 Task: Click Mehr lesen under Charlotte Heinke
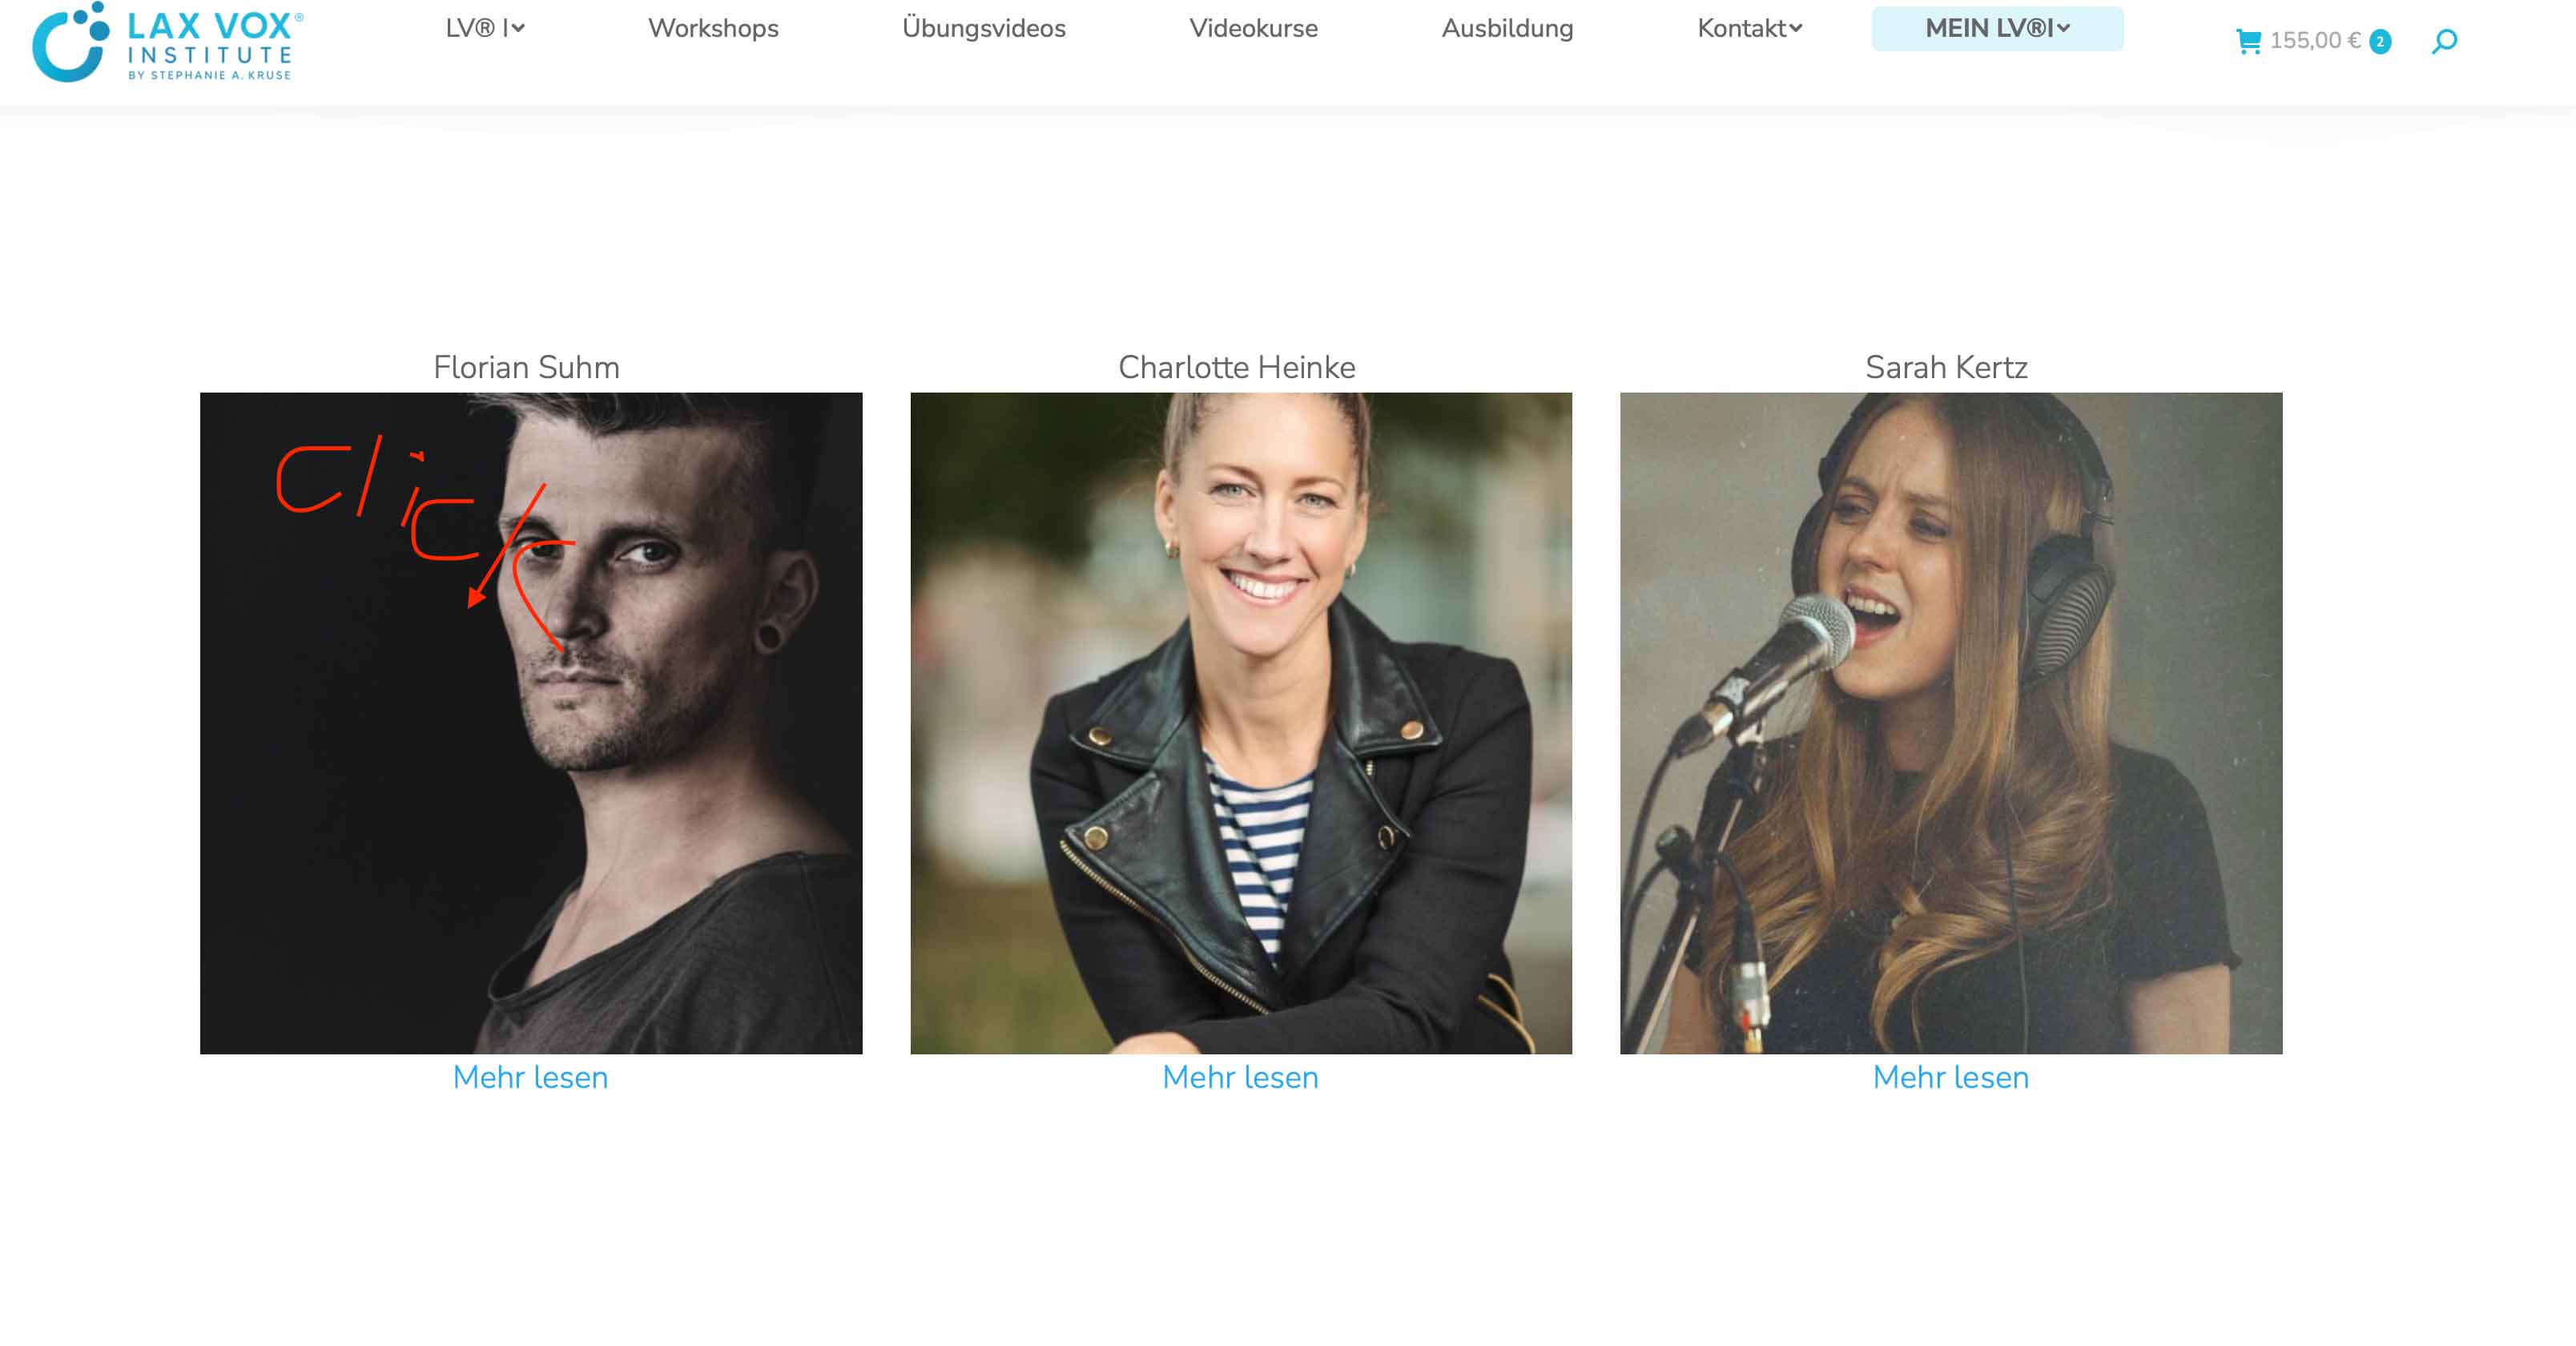pyautogui.click(x=1240, y=1077)
